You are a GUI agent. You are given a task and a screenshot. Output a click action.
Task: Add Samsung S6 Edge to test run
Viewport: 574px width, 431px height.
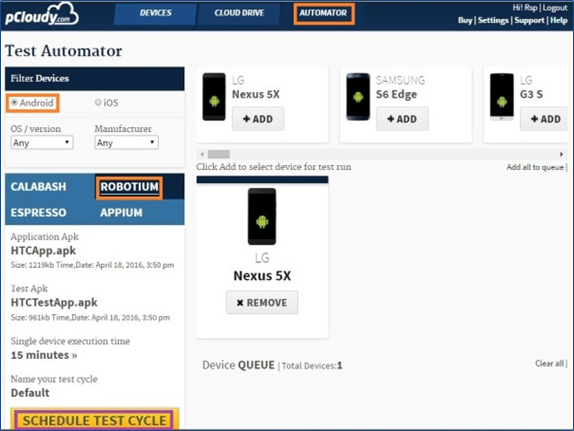click(x=402, y=119)
